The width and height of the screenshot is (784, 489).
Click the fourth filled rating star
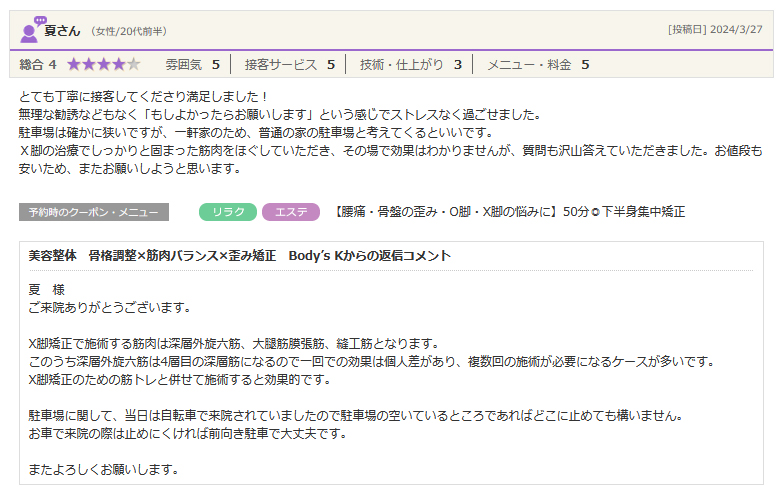pyautogui.click(x=119, y=65)
